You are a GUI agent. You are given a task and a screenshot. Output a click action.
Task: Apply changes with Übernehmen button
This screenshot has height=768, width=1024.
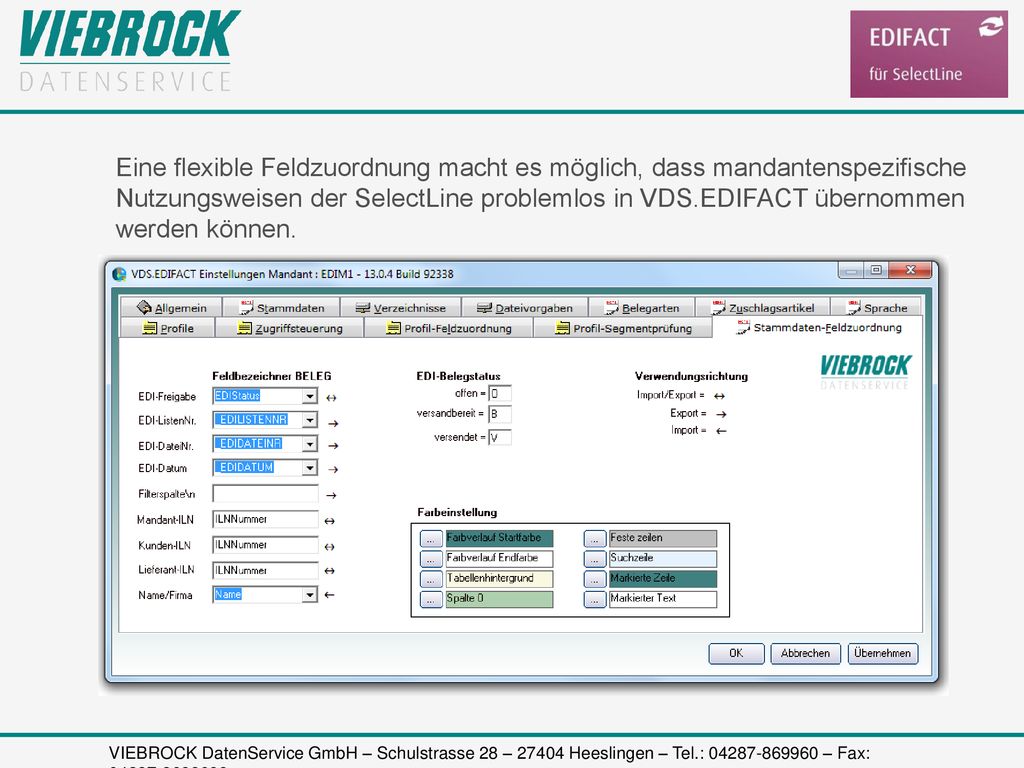tap(882, 654)
